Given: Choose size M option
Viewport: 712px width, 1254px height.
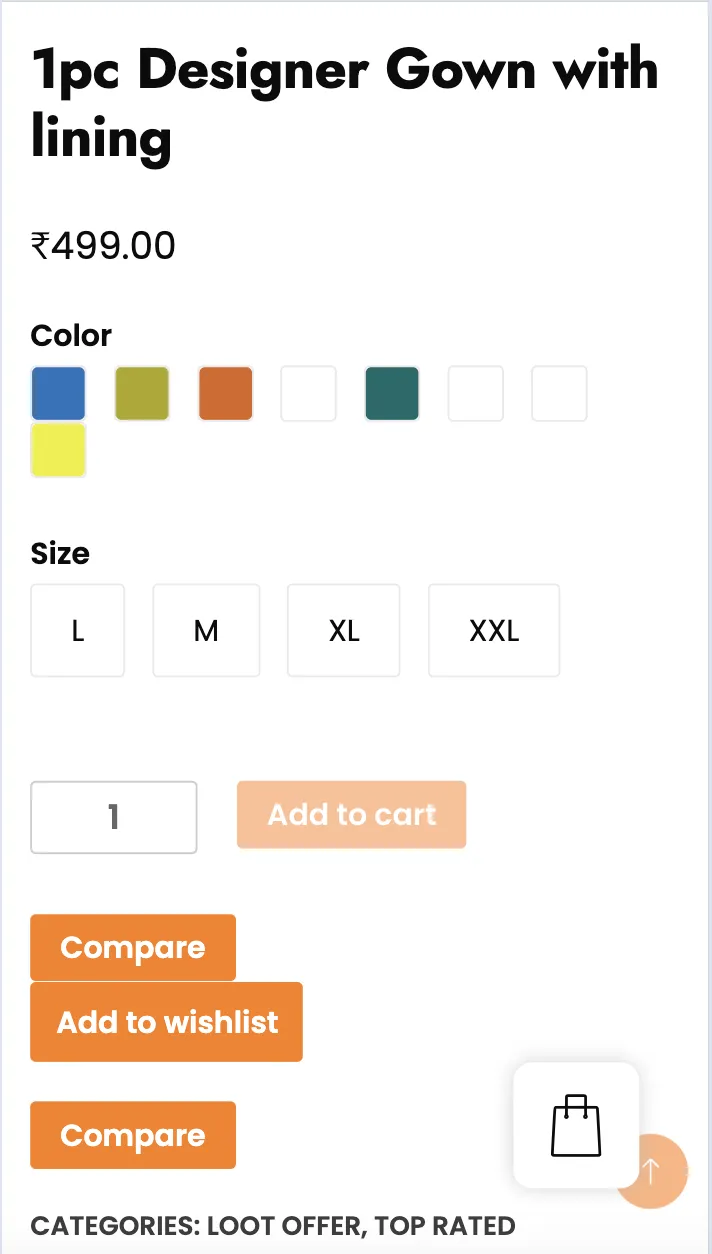Looking at the screenshot, I should (x=206, y=631).
